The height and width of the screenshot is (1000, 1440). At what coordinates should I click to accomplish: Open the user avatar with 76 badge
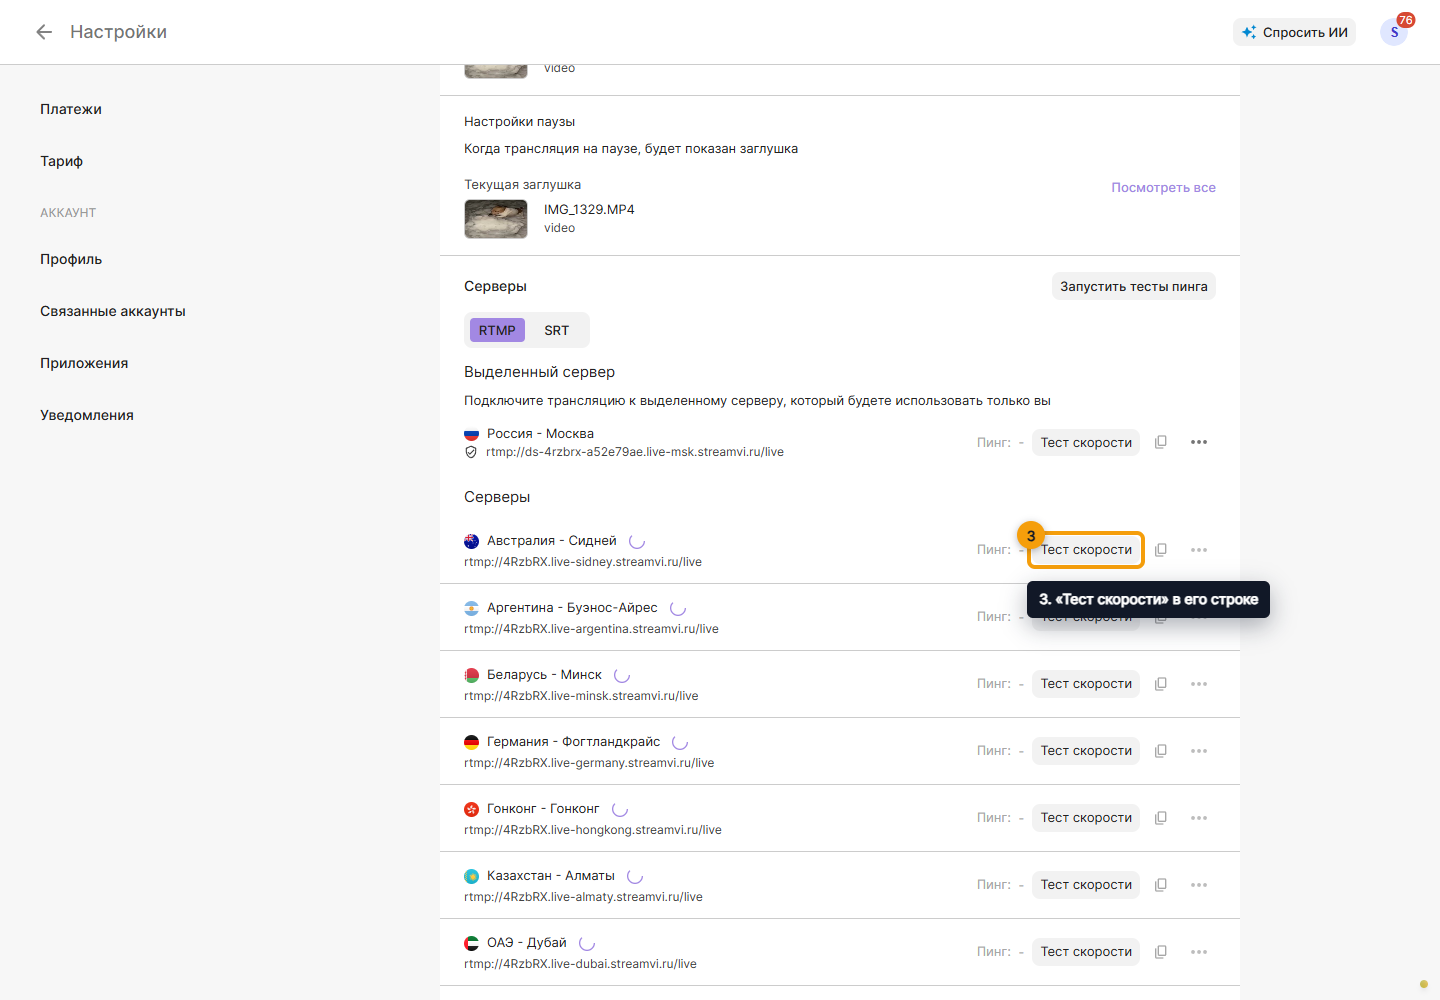[1394, 32]
